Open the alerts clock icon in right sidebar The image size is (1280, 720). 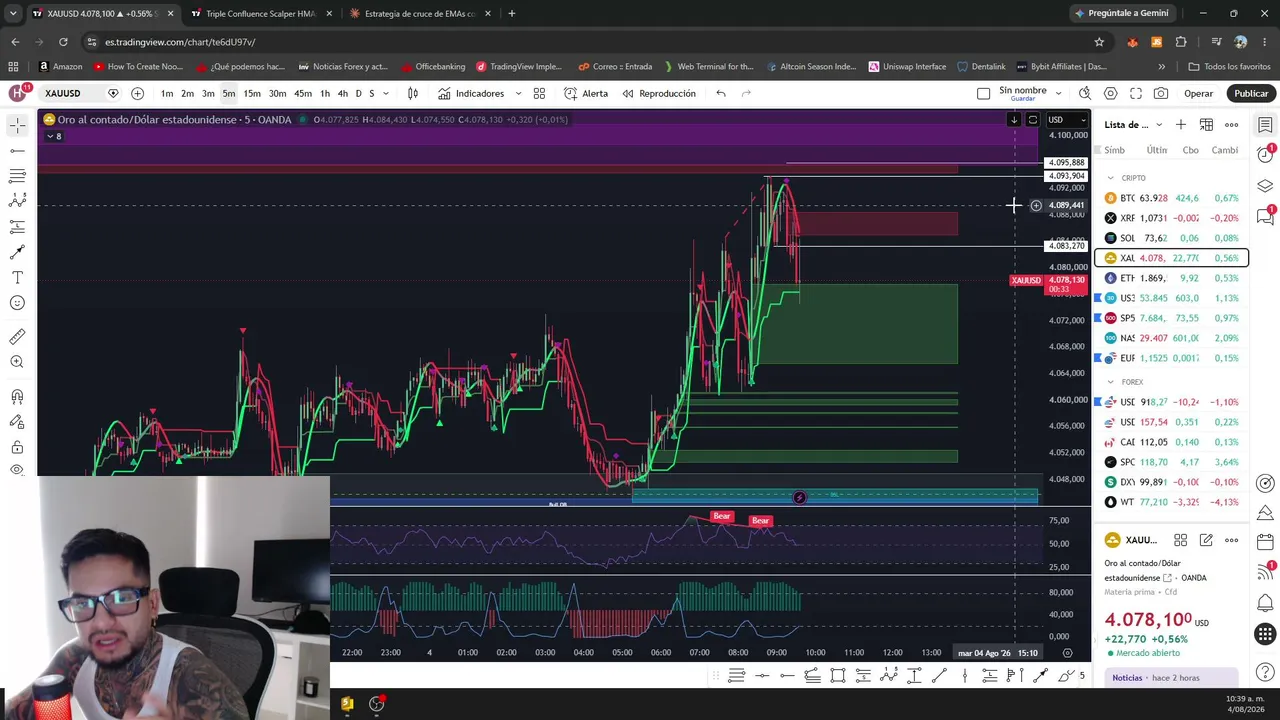[x=1265, y=155]
